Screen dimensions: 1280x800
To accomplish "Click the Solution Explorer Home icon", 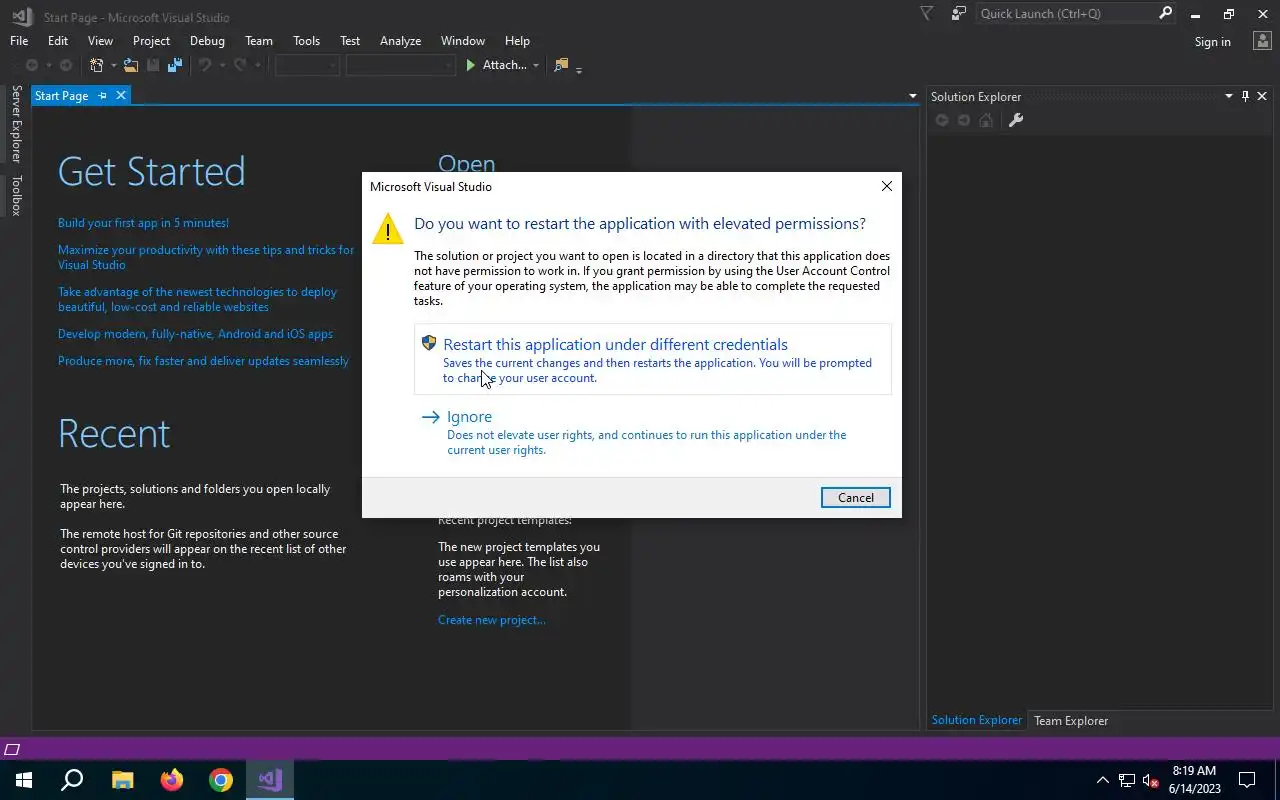I will coord(986,120).
